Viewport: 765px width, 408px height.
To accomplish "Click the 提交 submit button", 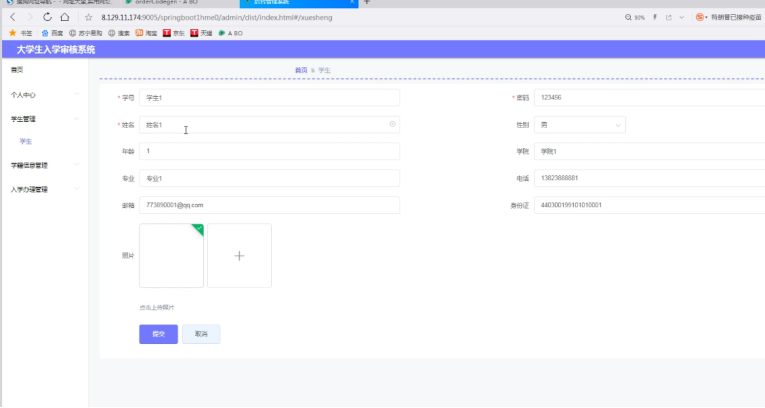I will [x=159, y=334].
